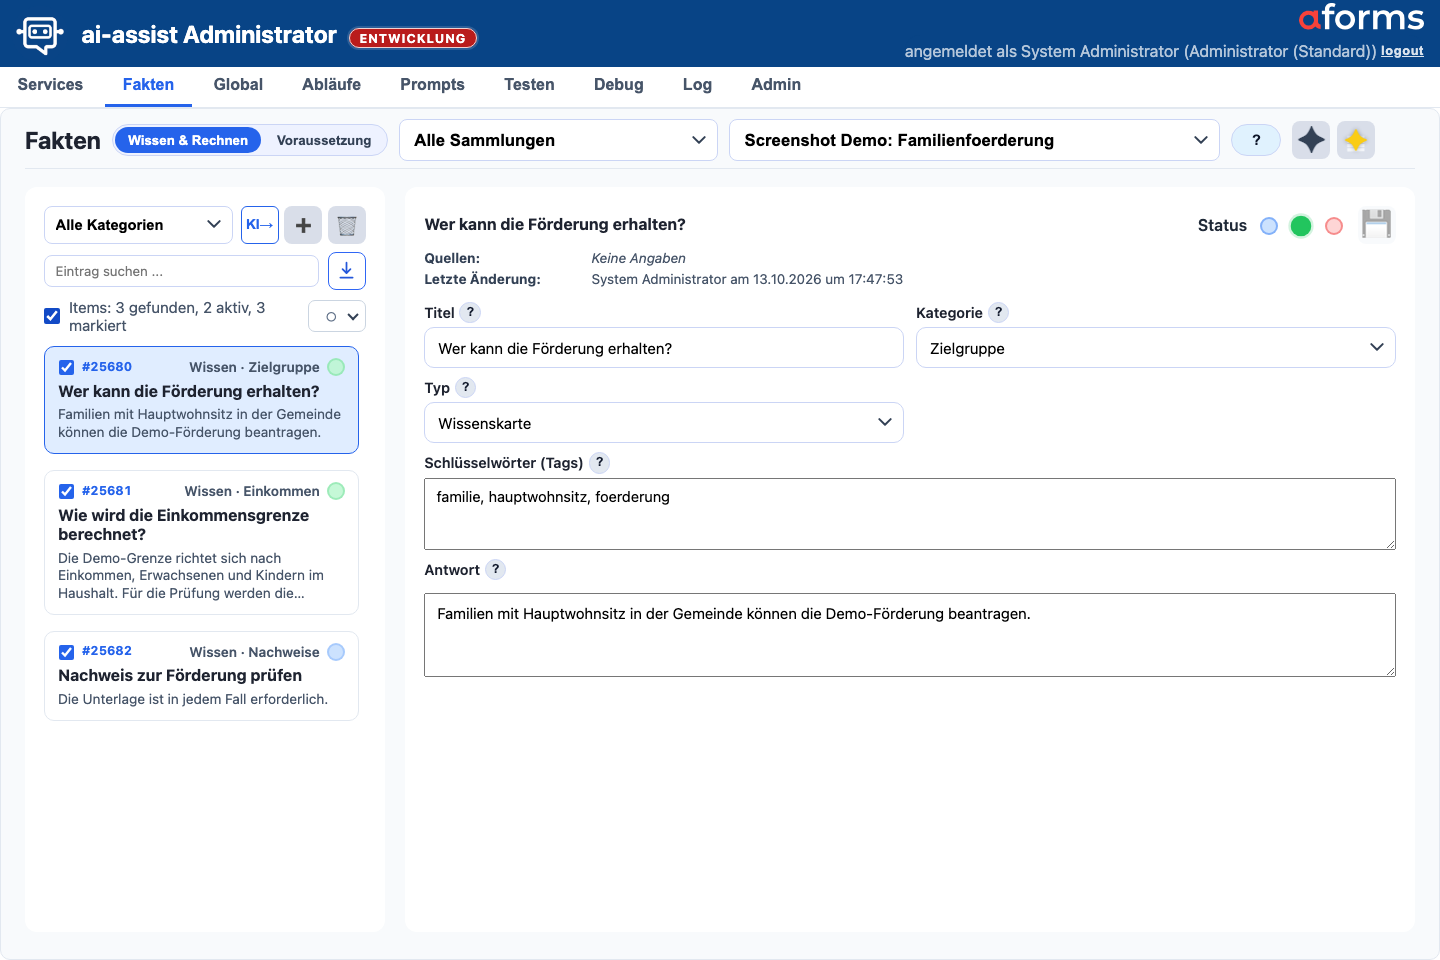Click the download icon beside search

(x=347, y=271)
